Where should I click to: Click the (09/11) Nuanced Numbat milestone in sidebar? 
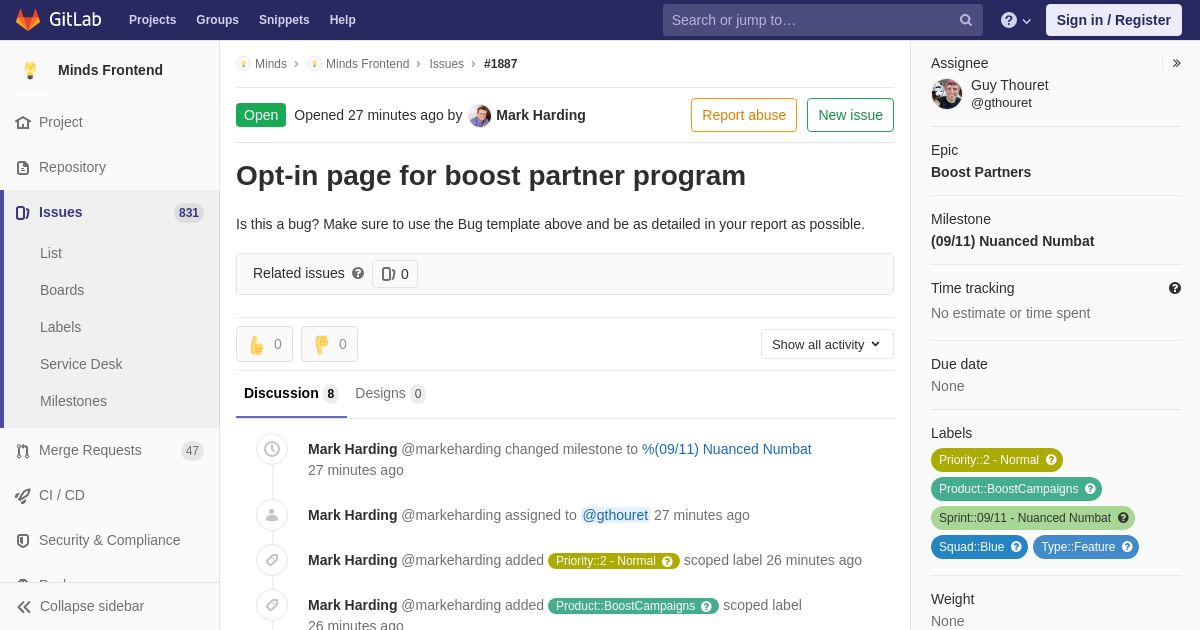tap(1013, 241)
